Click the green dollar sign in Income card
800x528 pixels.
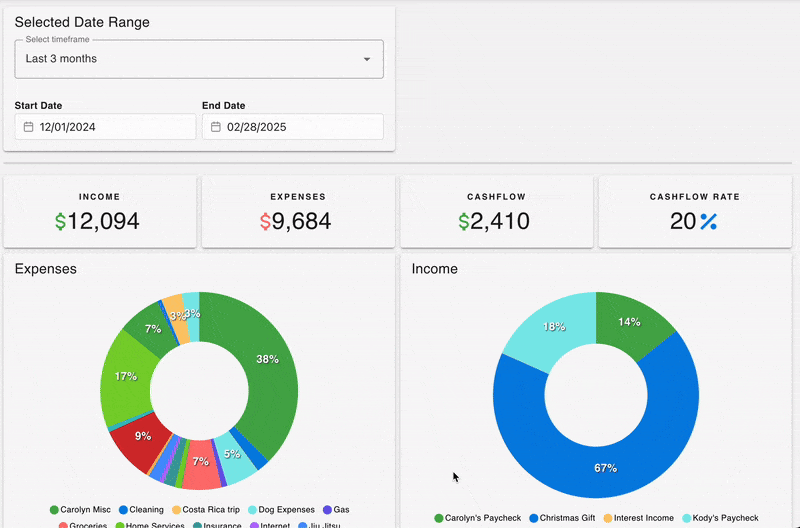click(61, 221)
